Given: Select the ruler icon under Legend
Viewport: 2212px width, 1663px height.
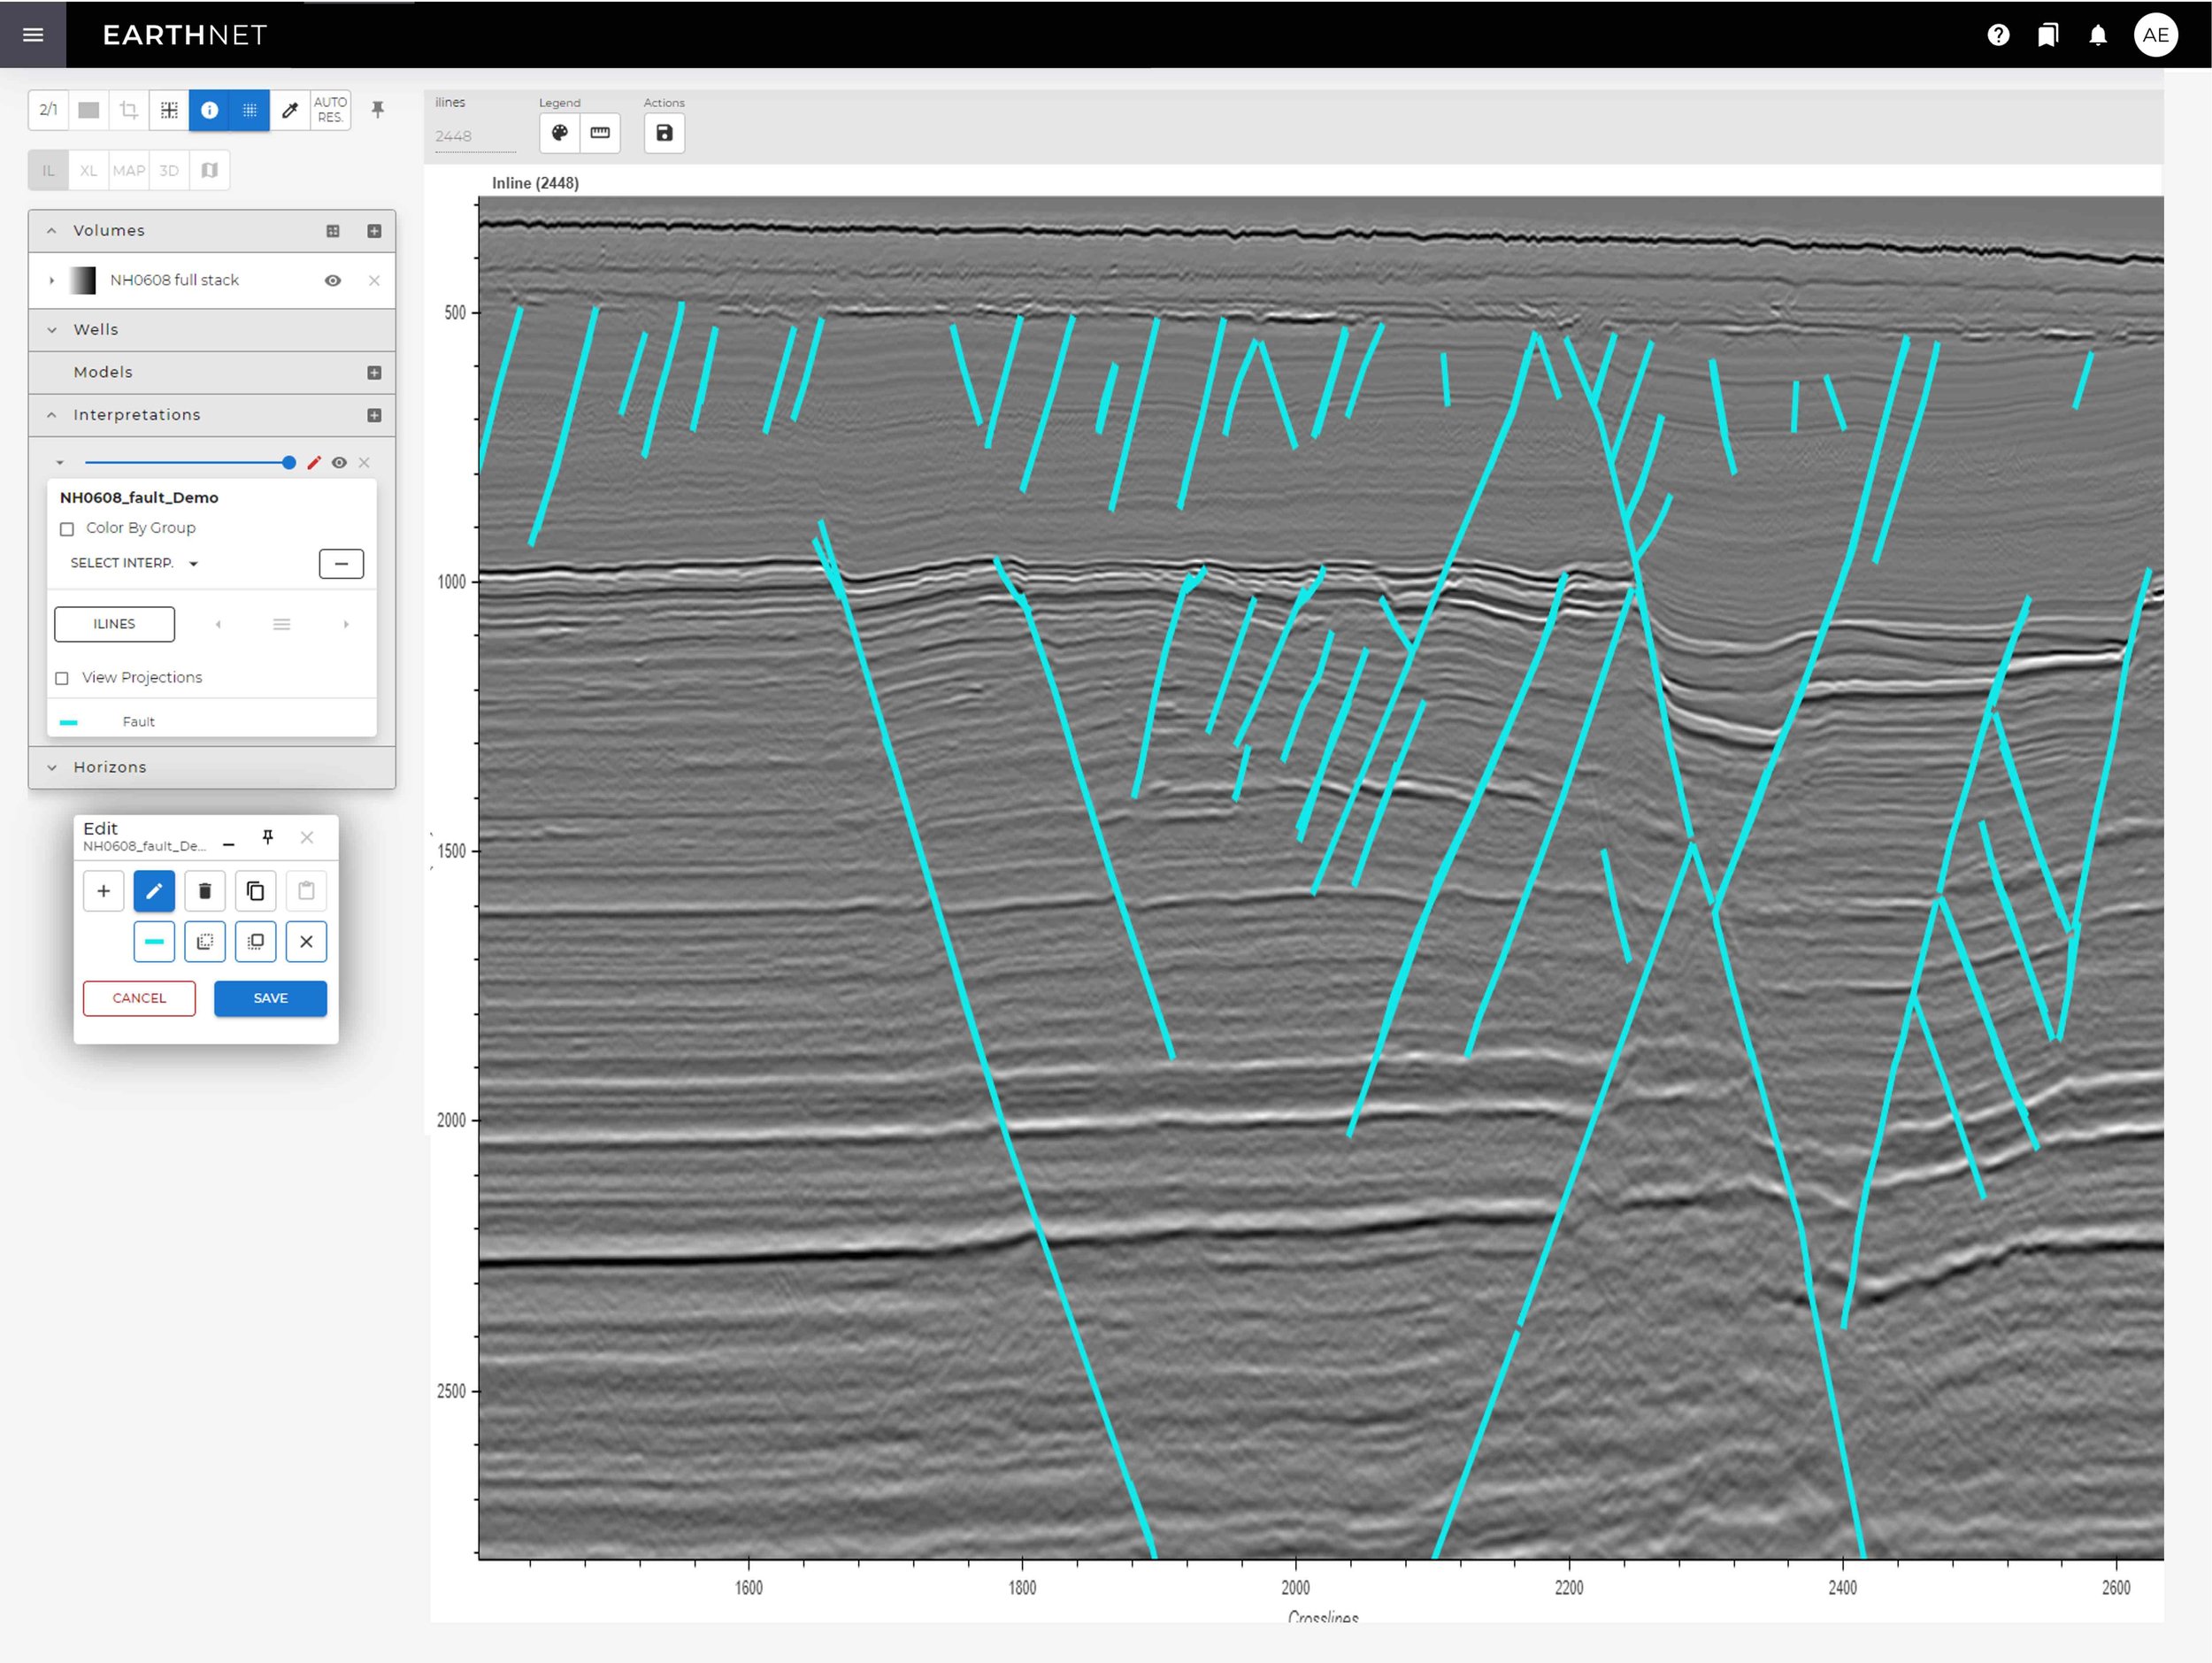Looking at the screenshot, I should (x=600, y=133).
